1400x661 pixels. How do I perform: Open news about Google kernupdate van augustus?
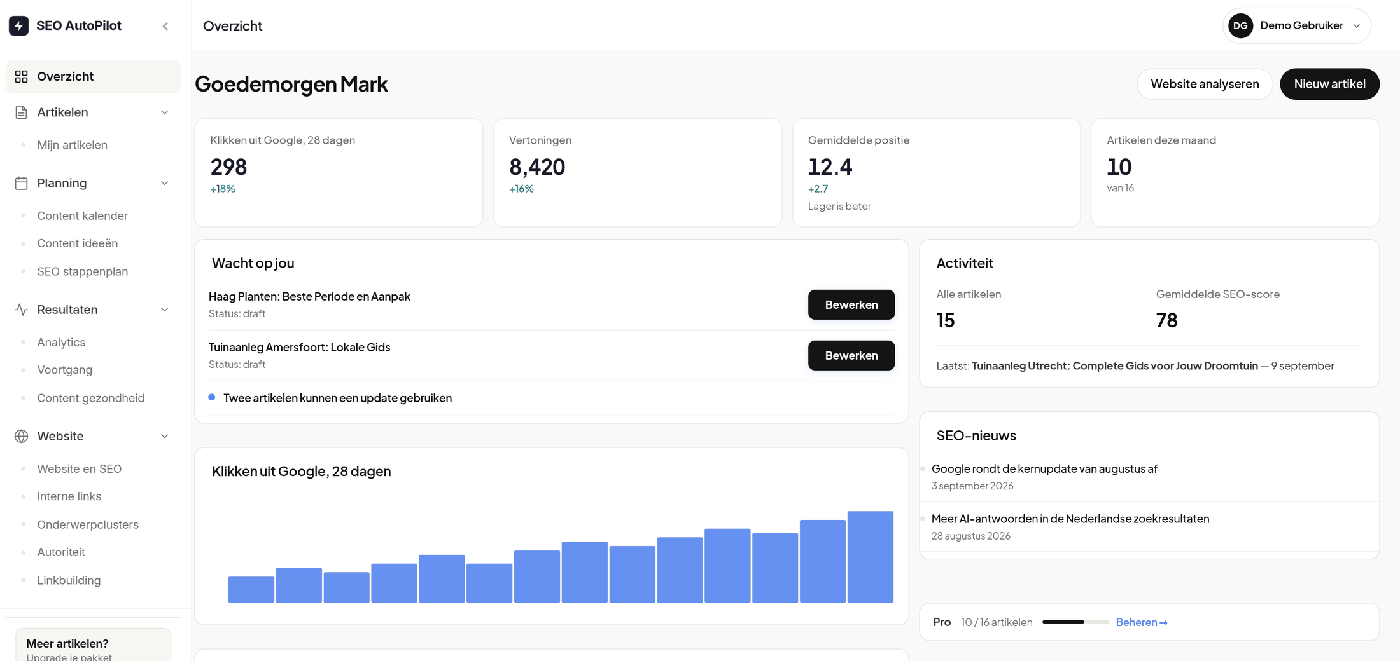pos(1044,469)
